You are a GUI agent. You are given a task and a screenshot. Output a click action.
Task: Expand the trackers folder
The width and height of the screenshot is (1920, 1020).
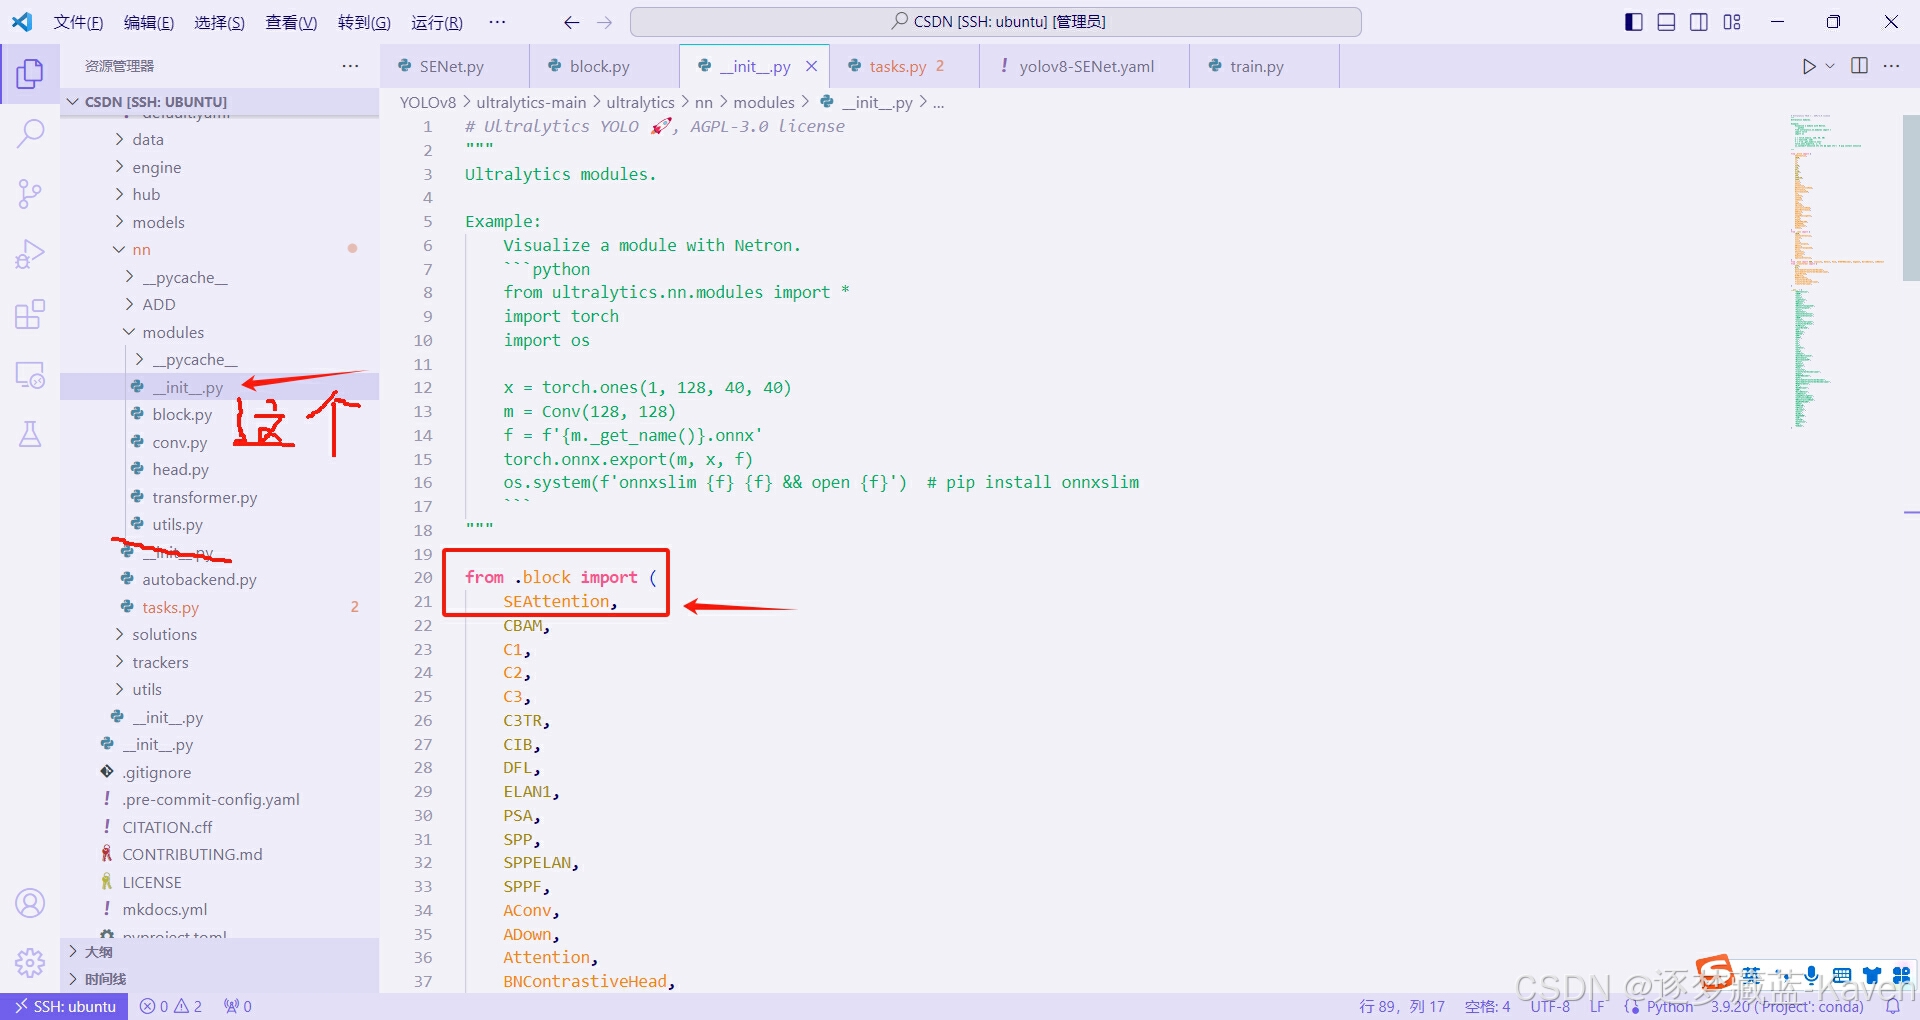pyautogui.click(x=219, y=662)
